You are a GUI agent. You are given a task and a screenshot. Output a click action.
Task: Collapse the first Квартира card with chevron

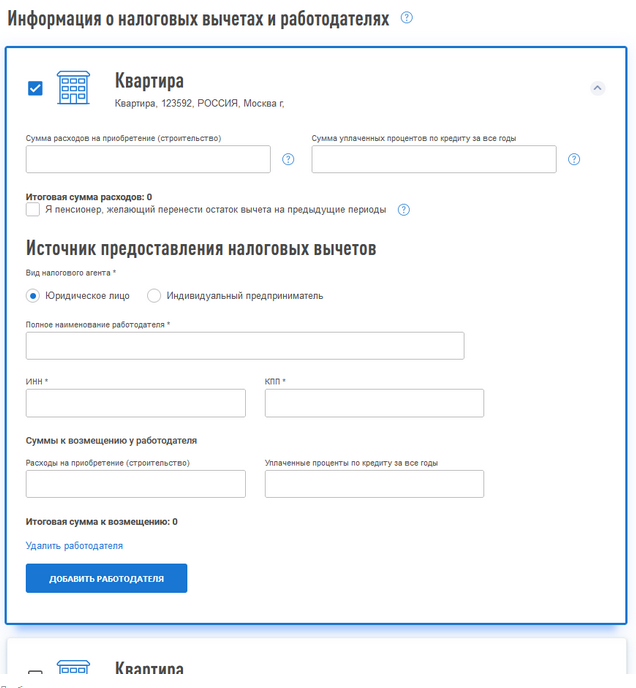click(x=597, y=88)
